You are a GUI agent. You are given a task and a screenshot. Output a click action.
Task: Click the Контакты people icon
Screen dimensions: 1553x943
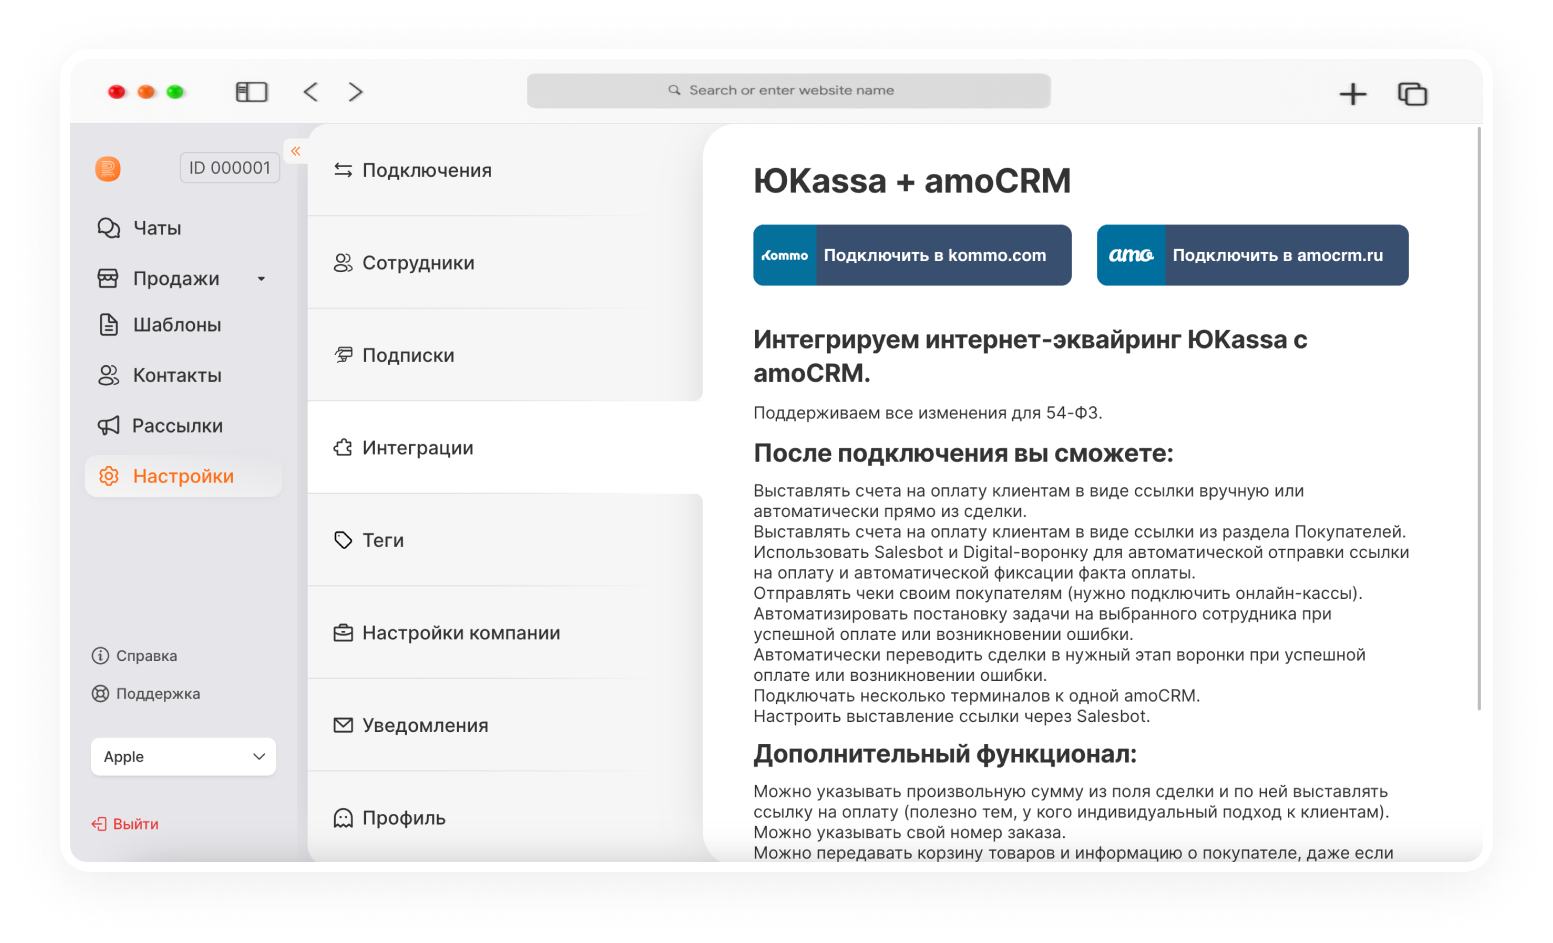[x=108, y=375]
